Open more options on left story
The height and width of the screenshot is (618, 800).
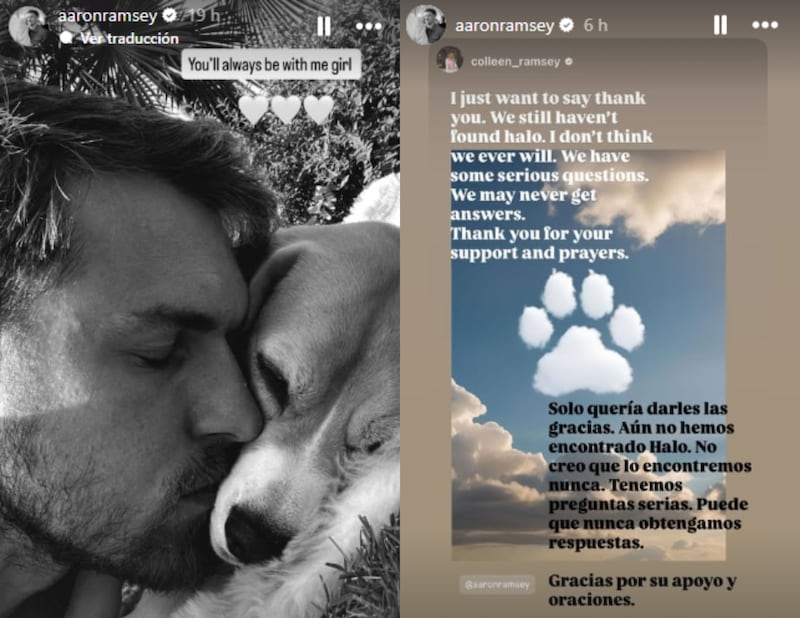click(x=368, y=26)
